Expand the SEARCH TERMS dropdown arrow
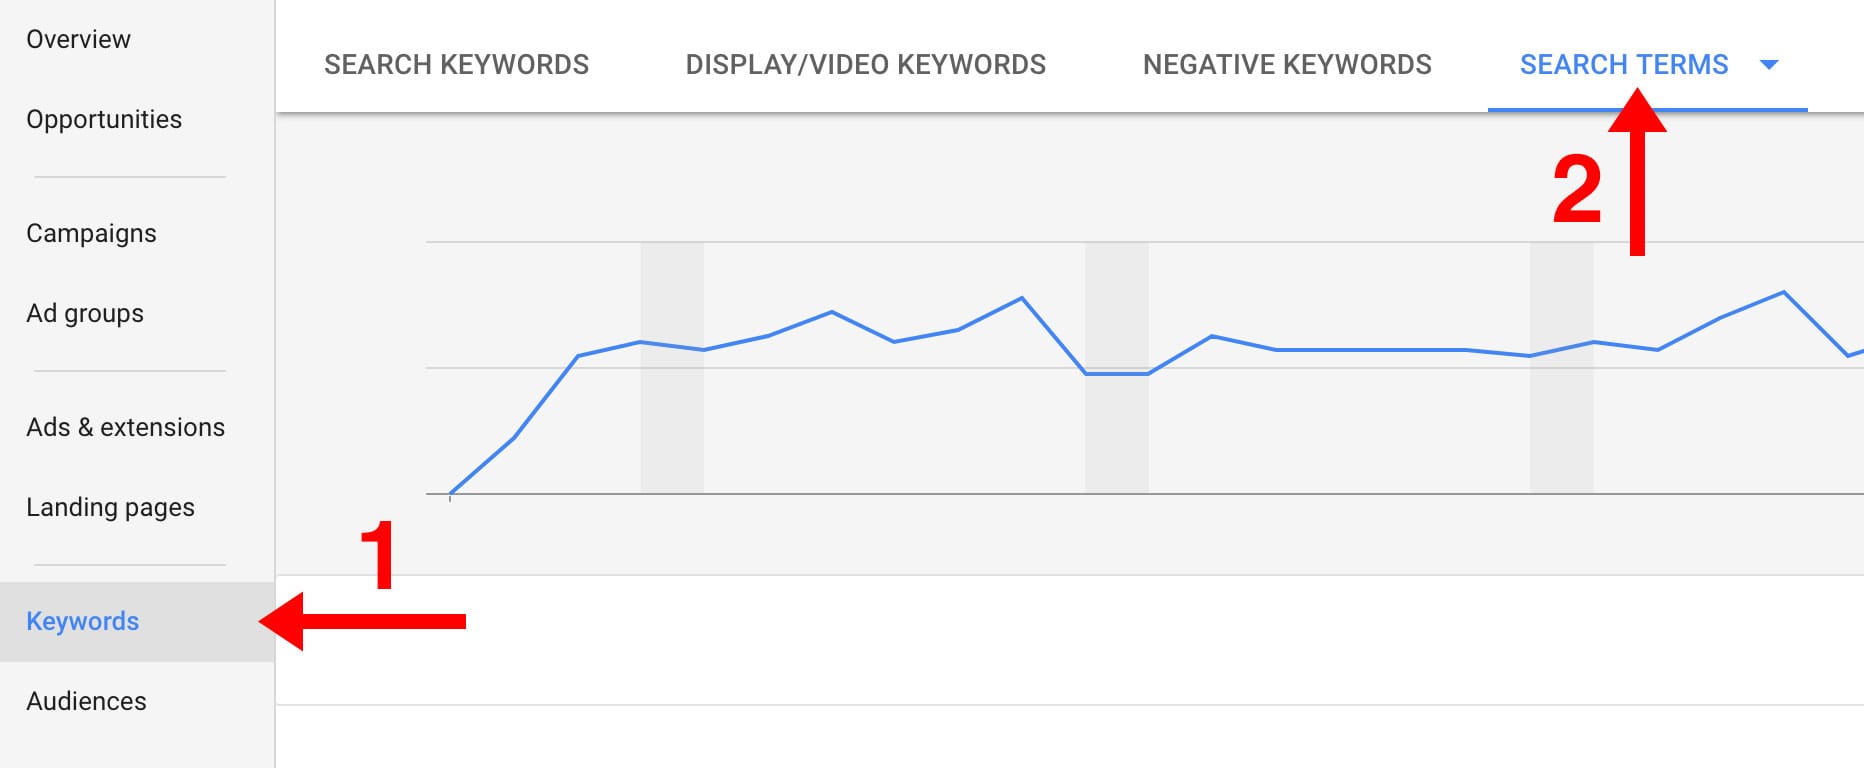 click(x=1768, y=64)
